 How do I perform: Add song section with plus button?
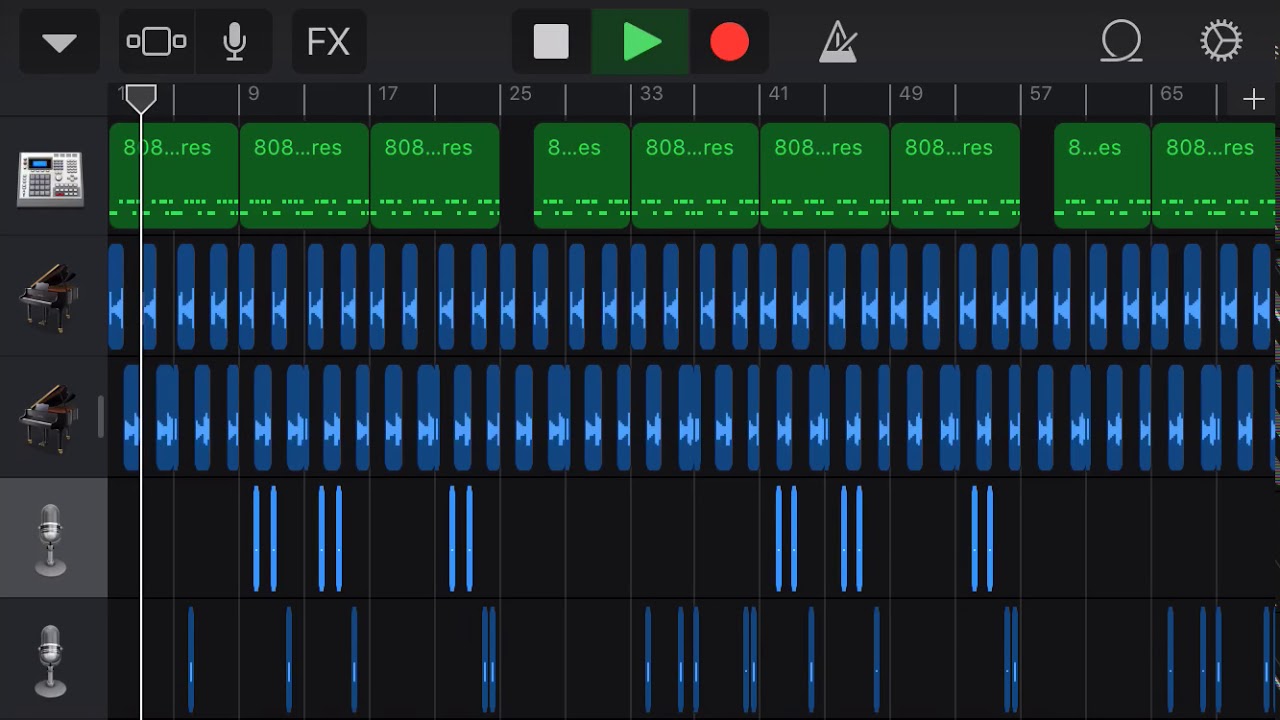click(x=1253, y=99)
